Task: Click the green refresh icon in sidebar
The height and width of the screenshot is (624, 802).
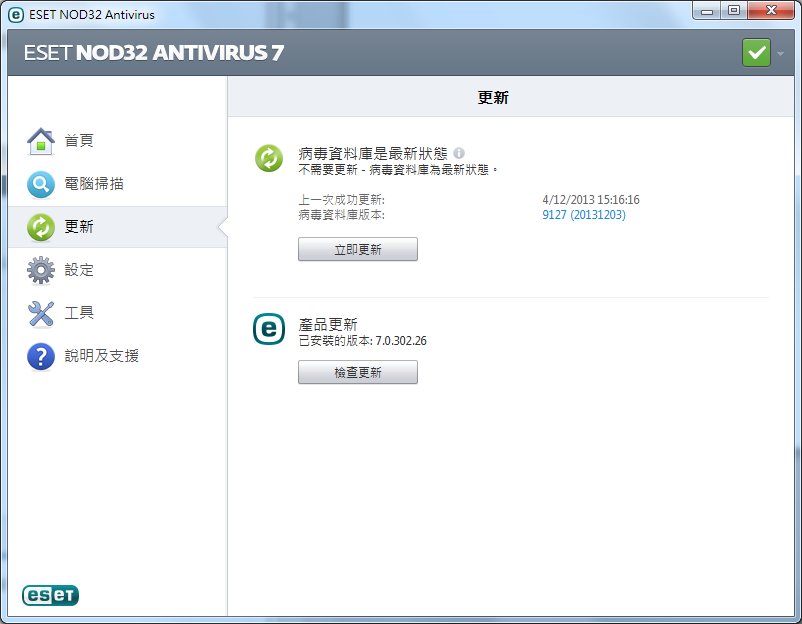Action: point(41,227)
